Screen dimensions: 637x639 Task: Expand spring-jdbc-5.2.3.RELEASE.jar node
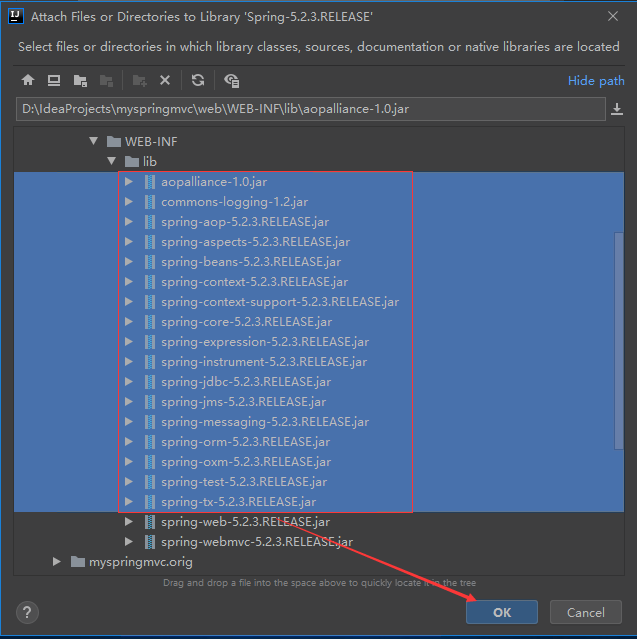tap(129, 381)
